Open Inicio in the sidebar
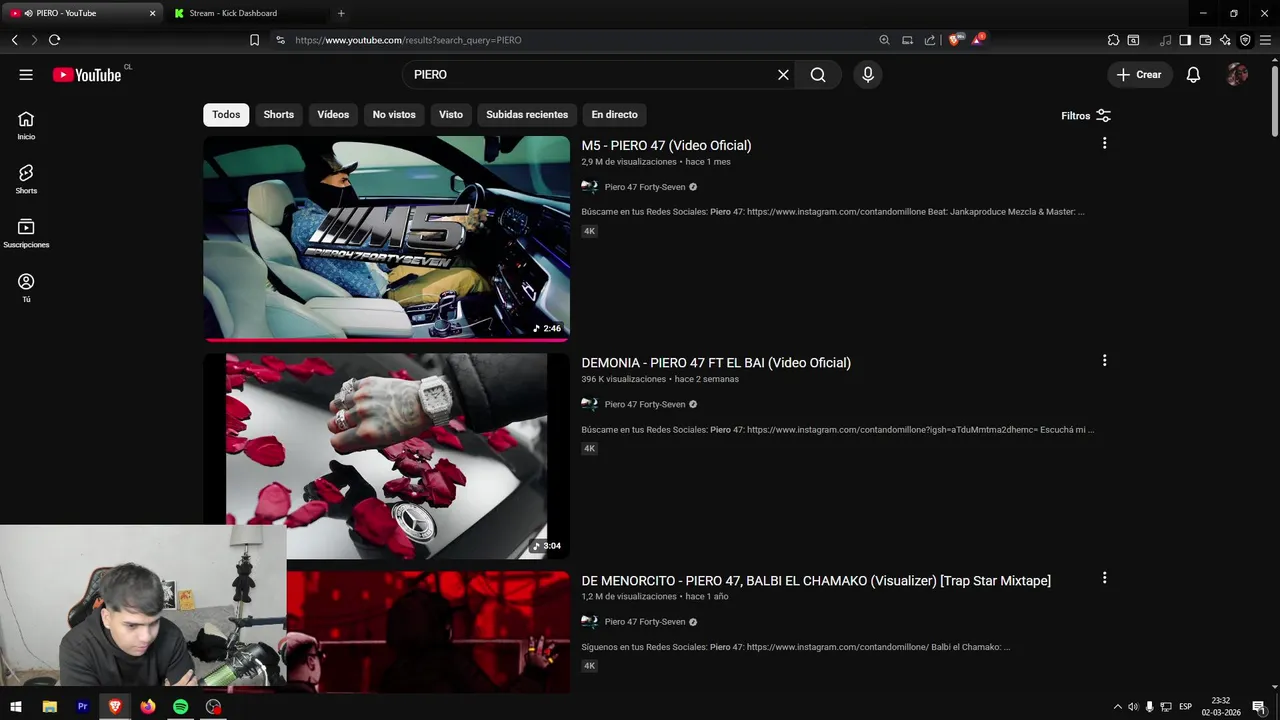 click(26, 125)
